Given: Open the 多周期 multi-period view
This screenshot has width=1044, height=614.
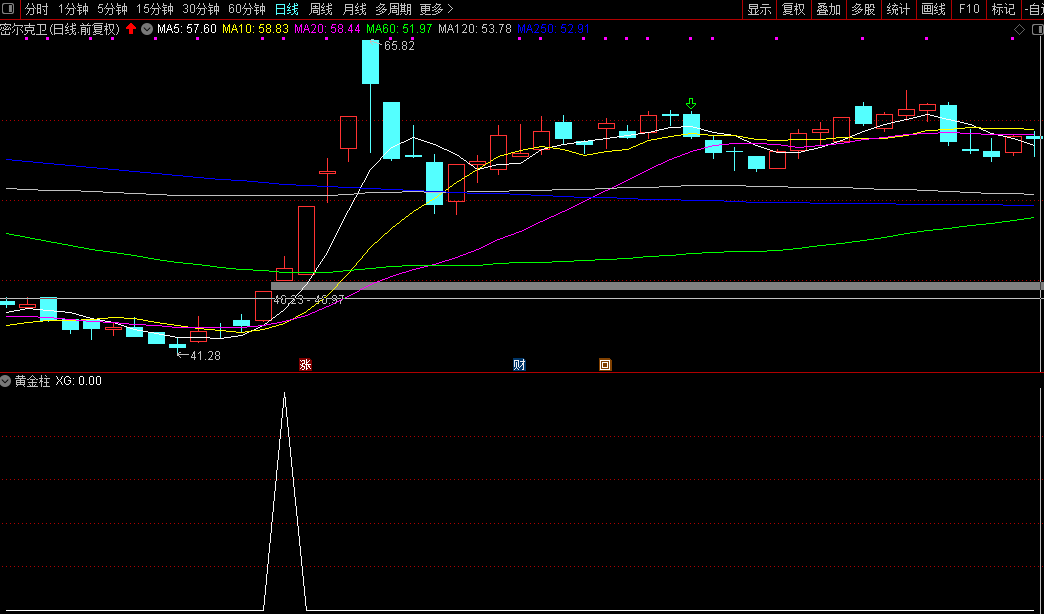Looking at the screenshot, I should (x=393, y=9).
